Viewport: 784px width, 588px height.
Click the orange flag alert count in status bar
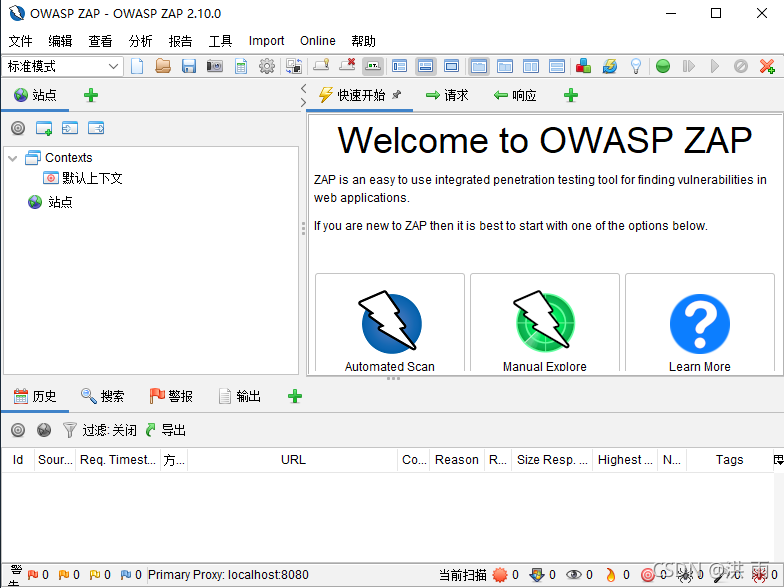point(69,574)
